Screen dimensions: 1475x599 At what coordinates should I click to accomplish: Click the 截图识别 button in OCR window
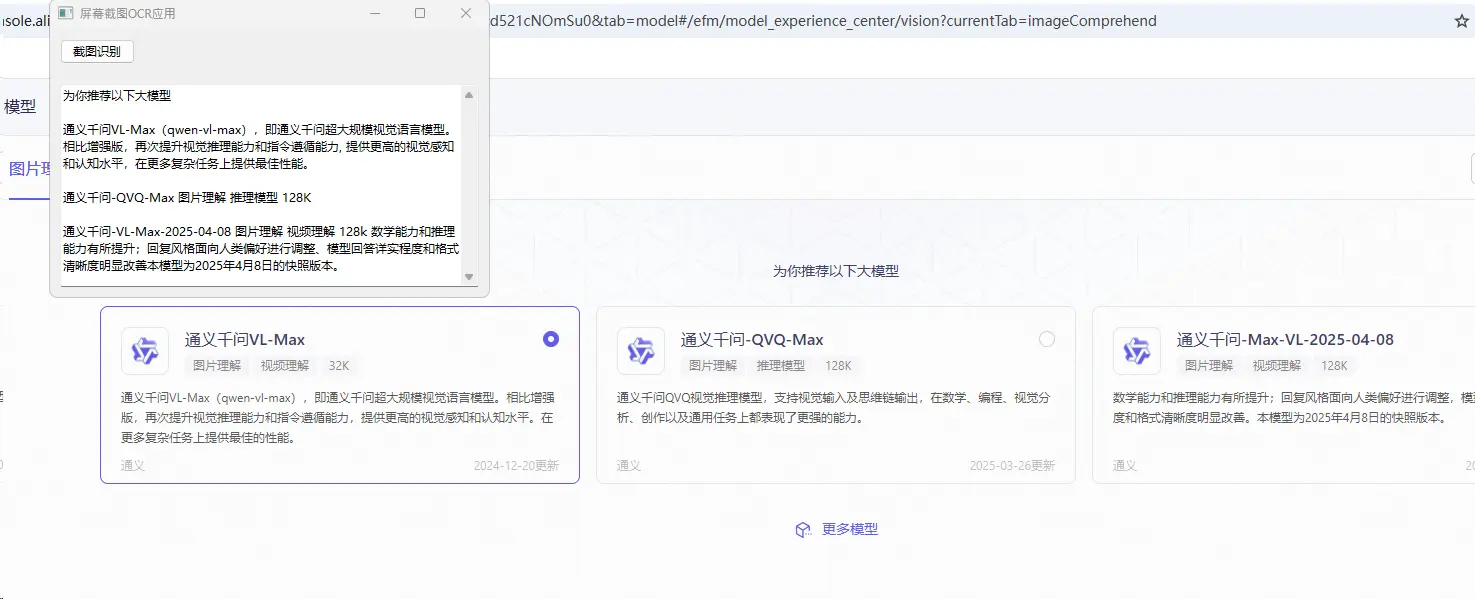(97, 52)
